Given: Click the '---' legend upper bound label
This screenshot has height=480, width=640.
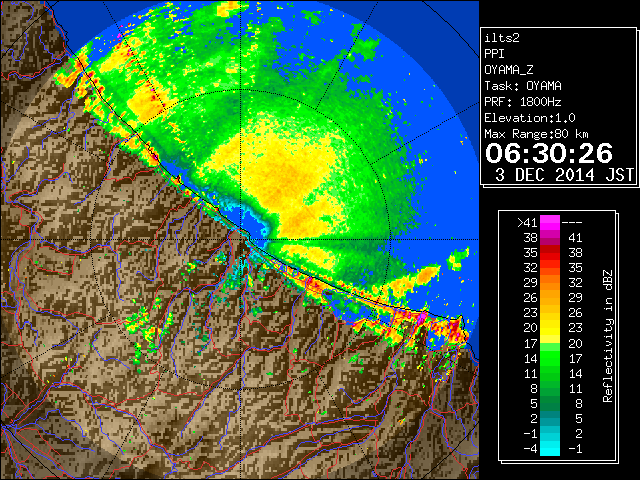Looking at the screenshot, I should click(x=572, y=223).
